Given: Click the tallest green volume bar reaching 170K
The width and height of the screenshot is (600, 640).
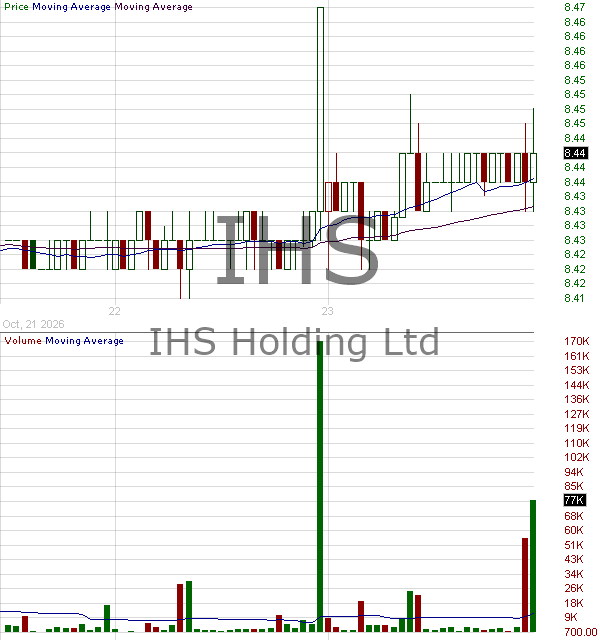Looking at the screenshot, I should click(x=320, y=487).
